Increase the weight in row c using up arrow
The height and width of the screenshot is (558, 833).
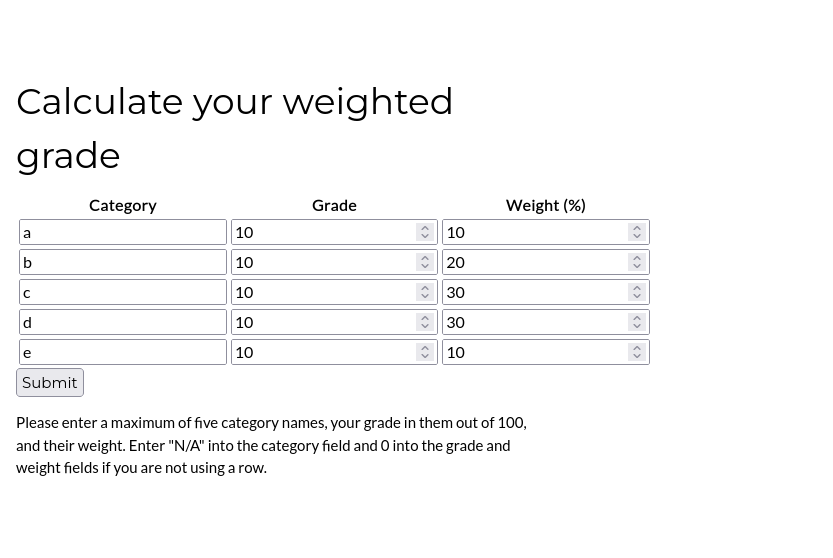pyautogui.click(x=637, y=288)
